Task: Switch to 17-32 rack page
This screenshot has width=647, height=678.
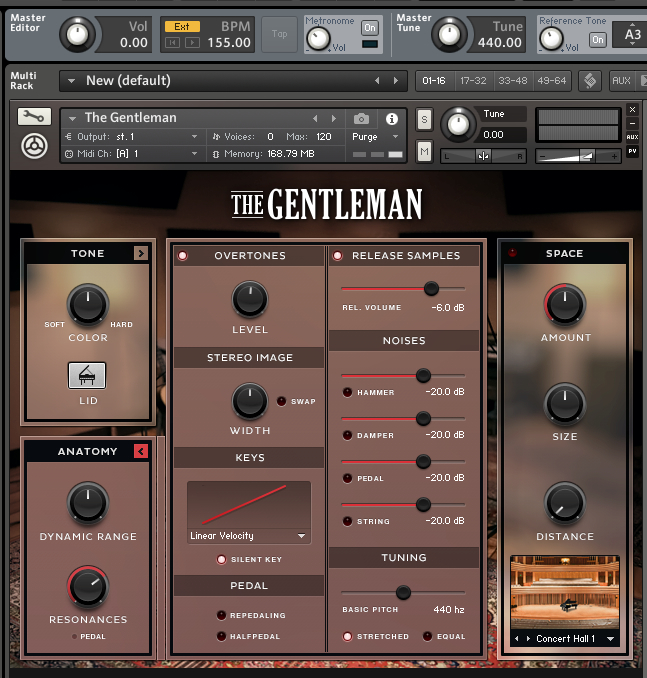Action: (x=473, y=81)
